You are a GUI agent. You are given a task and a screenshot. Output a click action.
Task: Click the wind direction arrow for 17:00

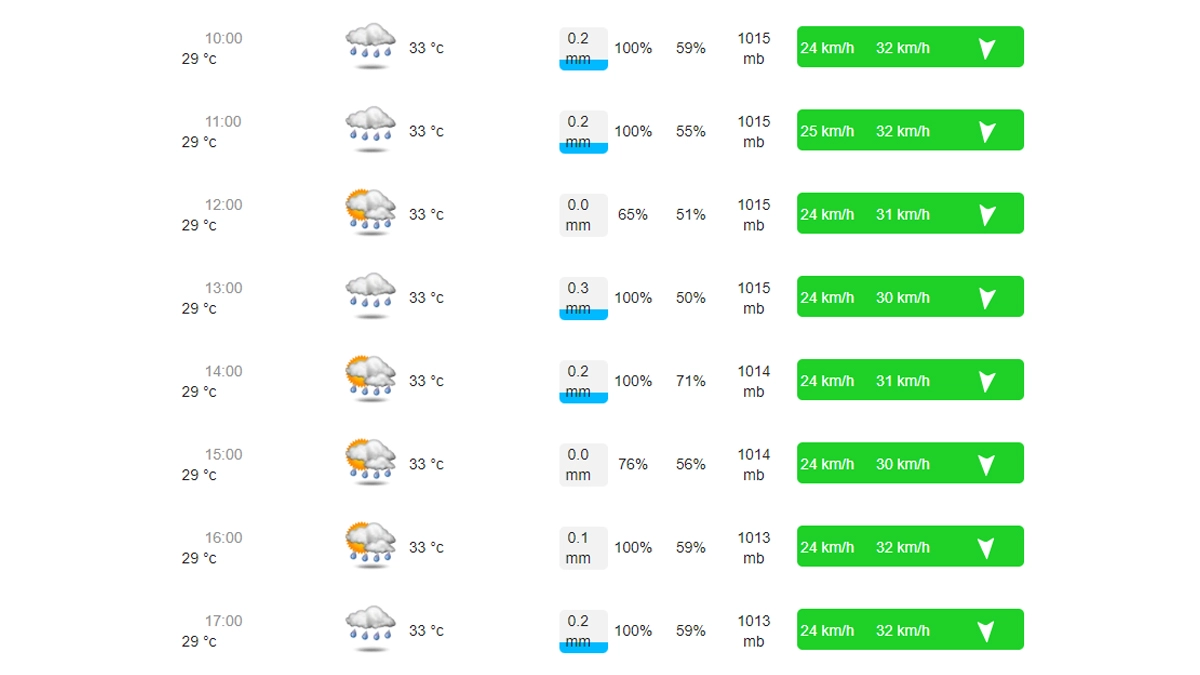pos(986,631)
